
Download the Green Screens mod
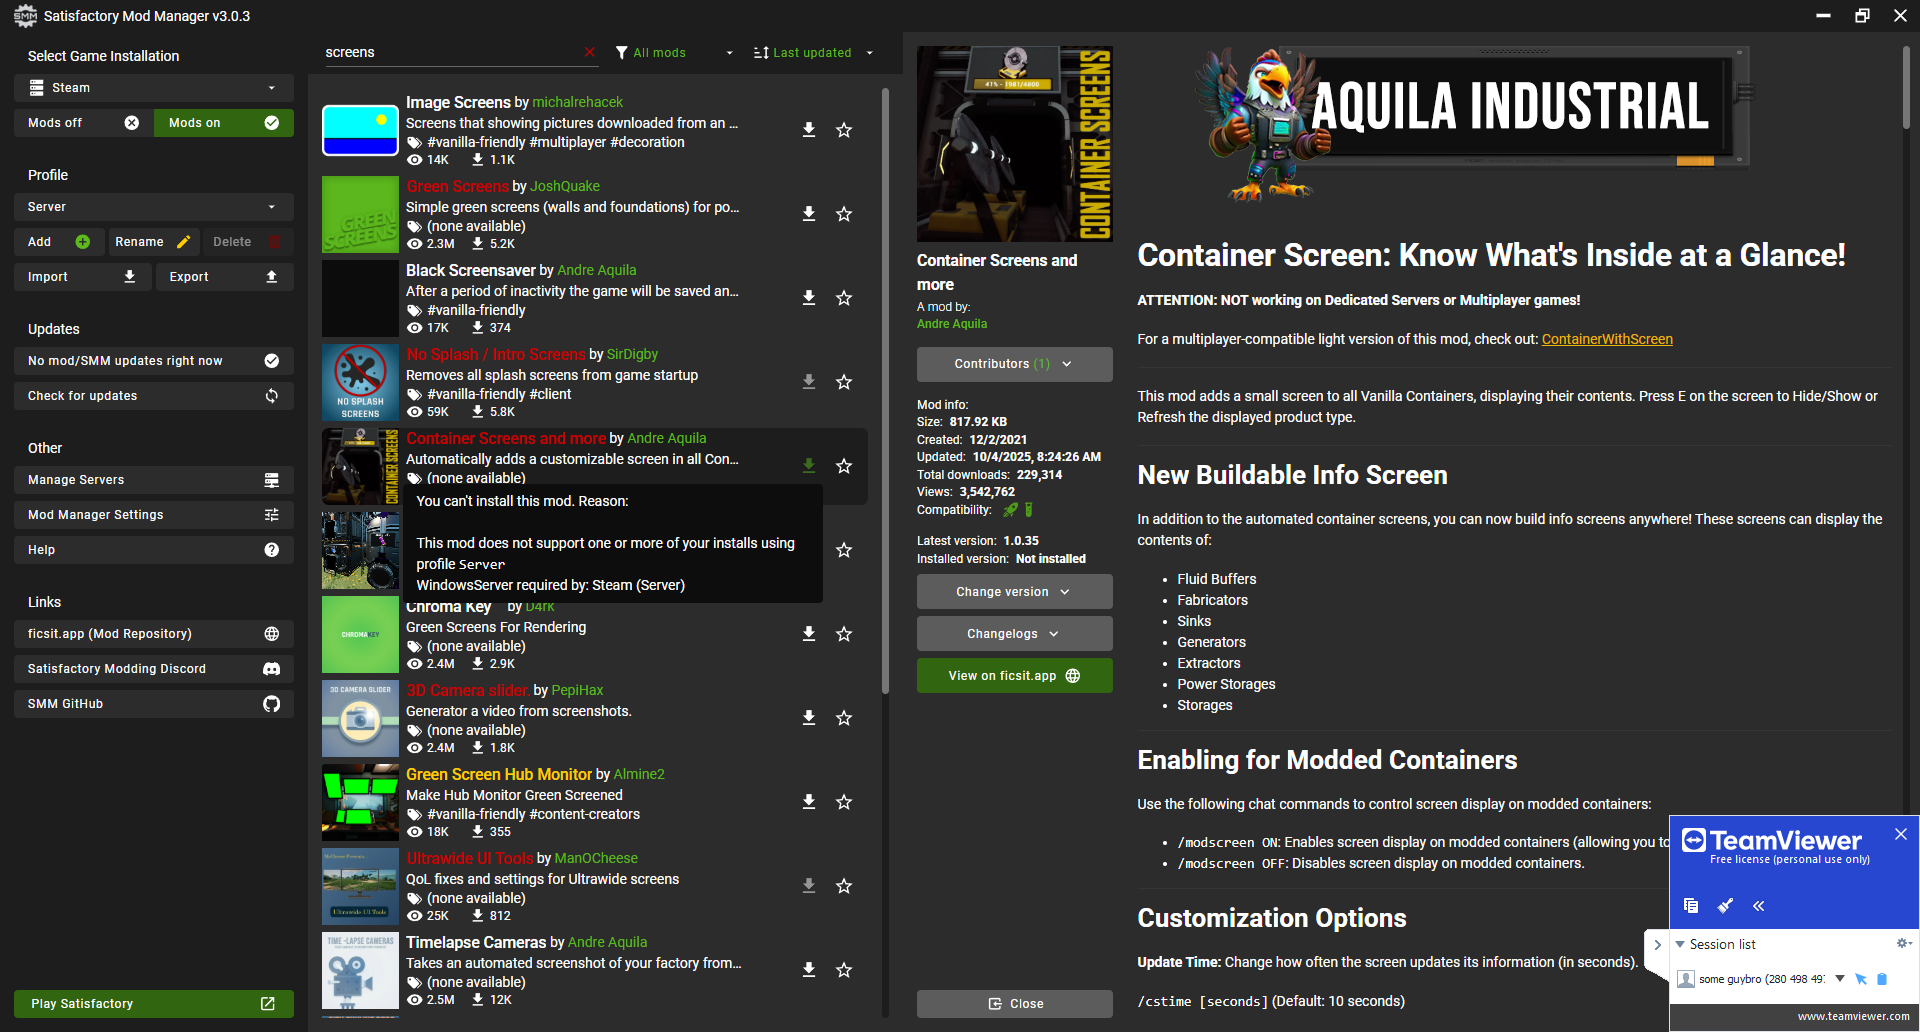[x=809, y=214]
